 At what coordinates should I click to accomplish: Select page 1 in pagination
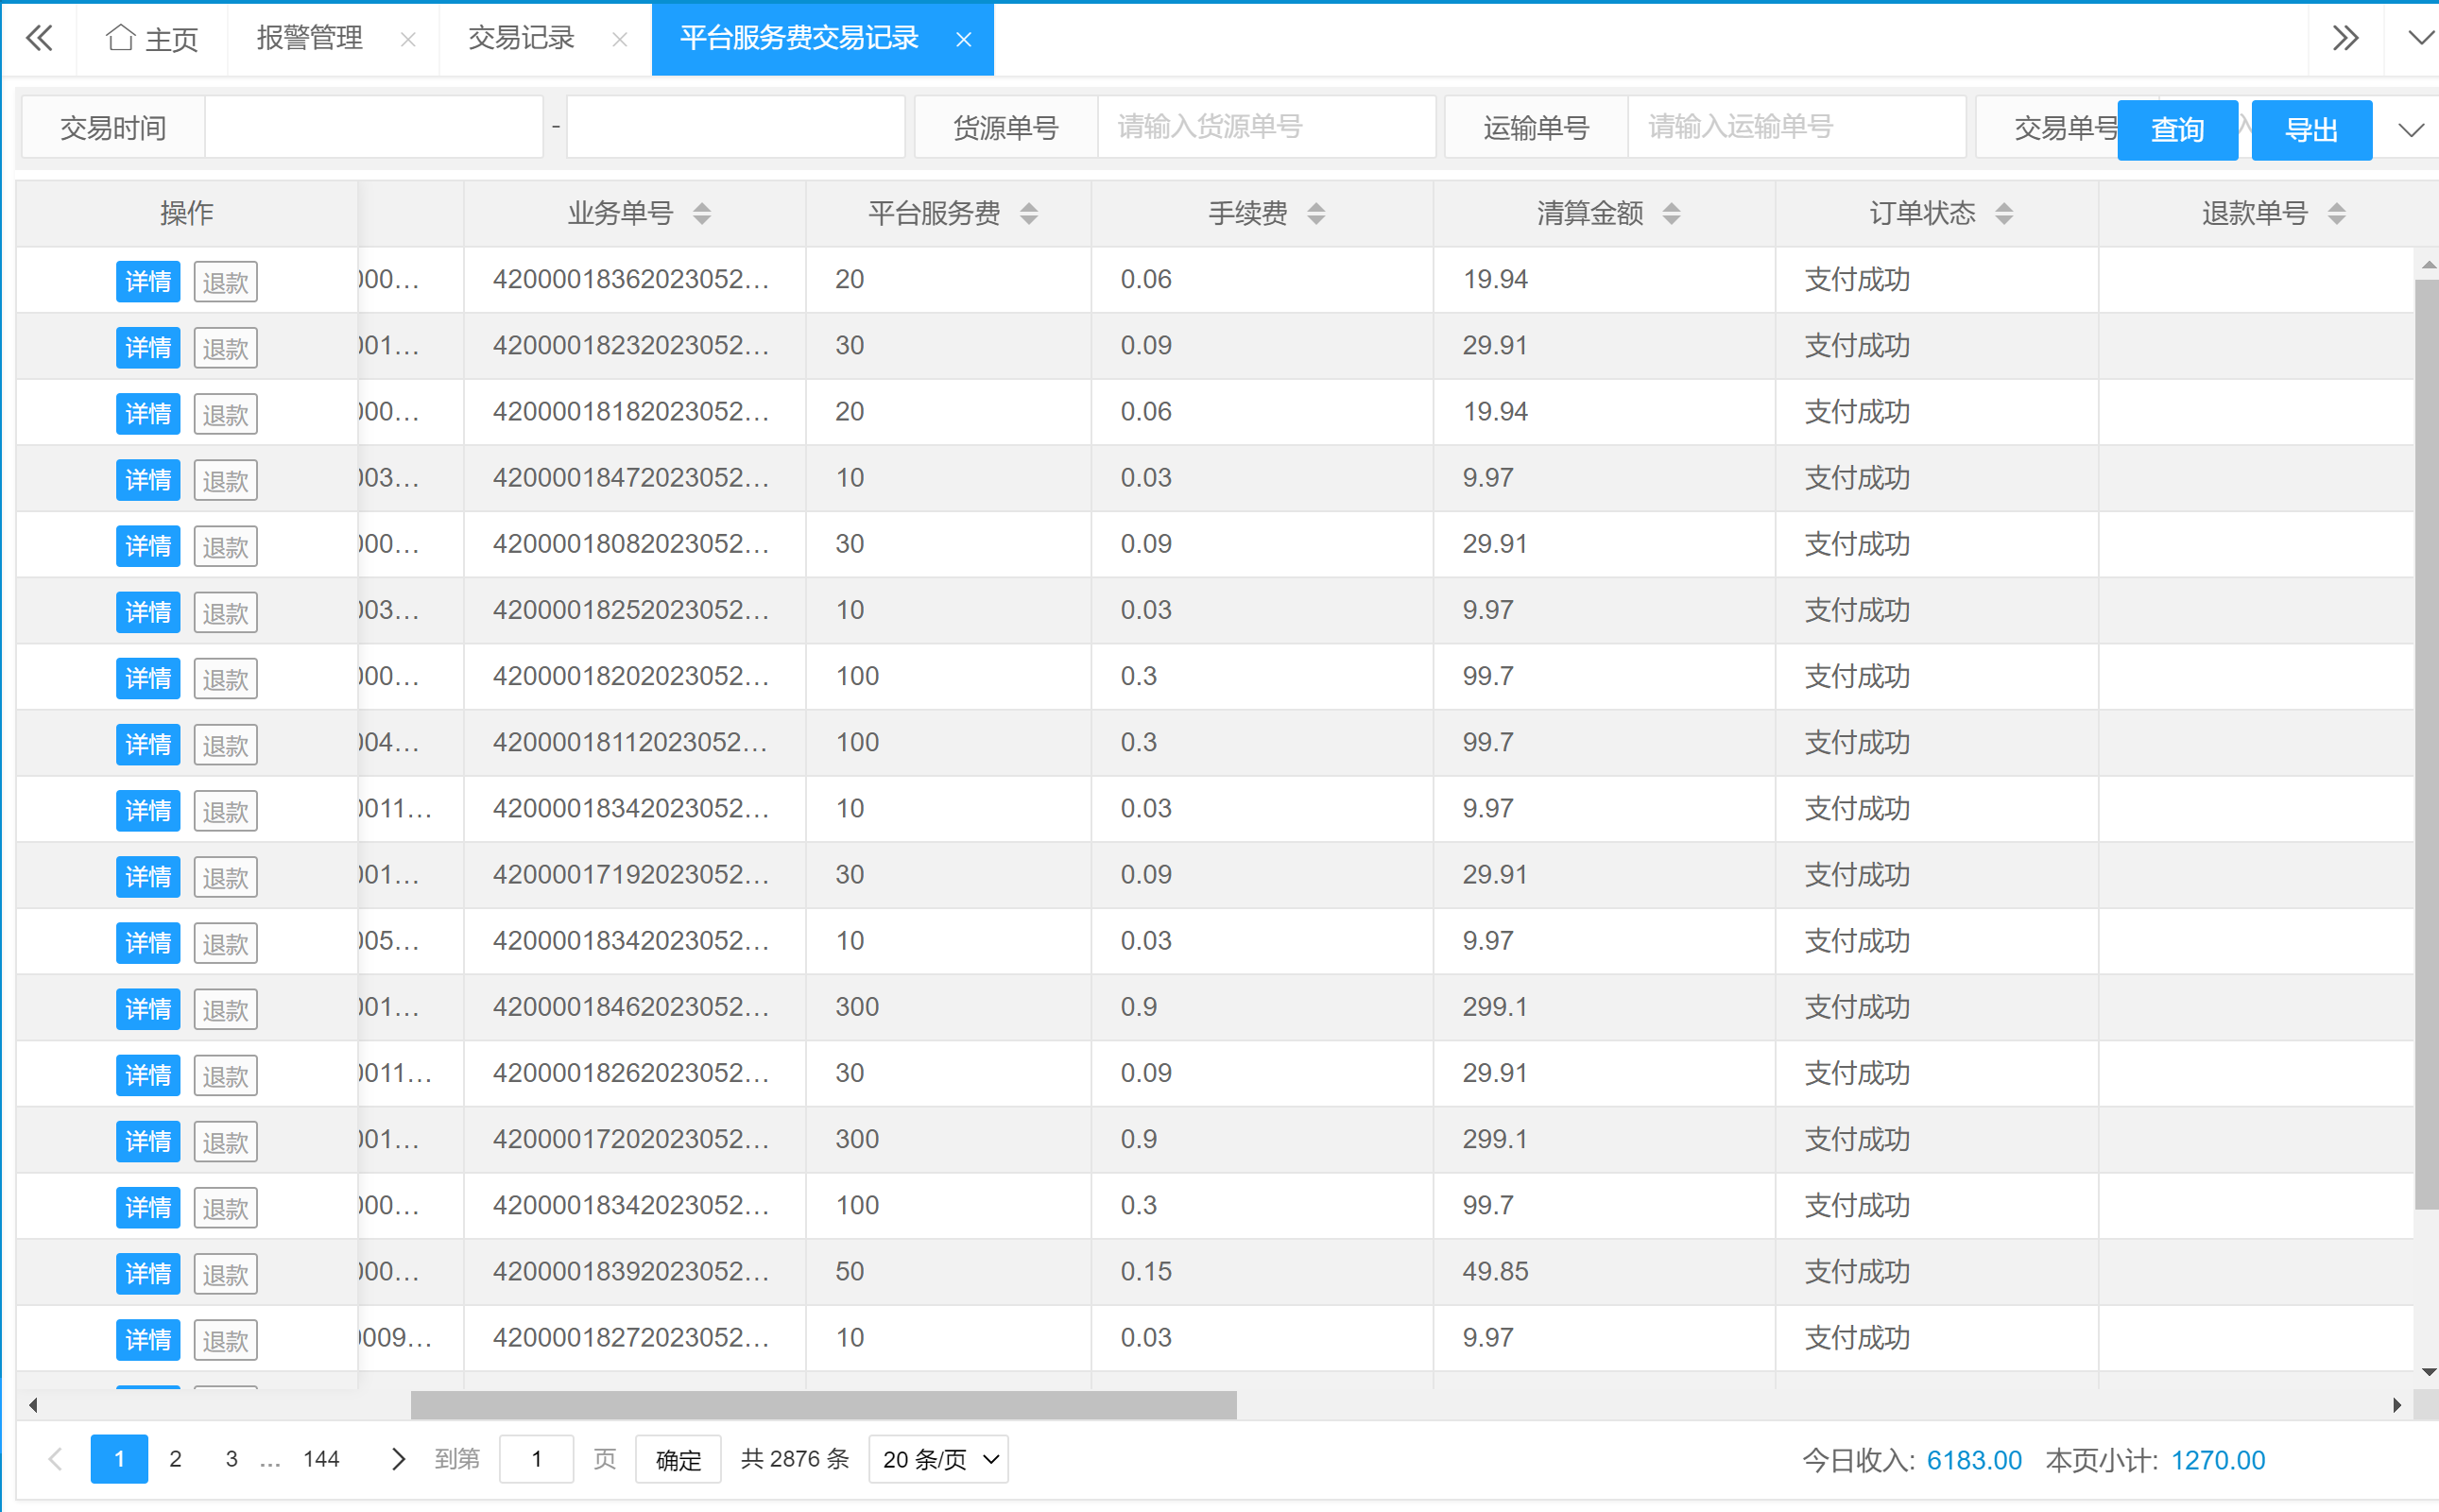click(x=119, y=1459)
